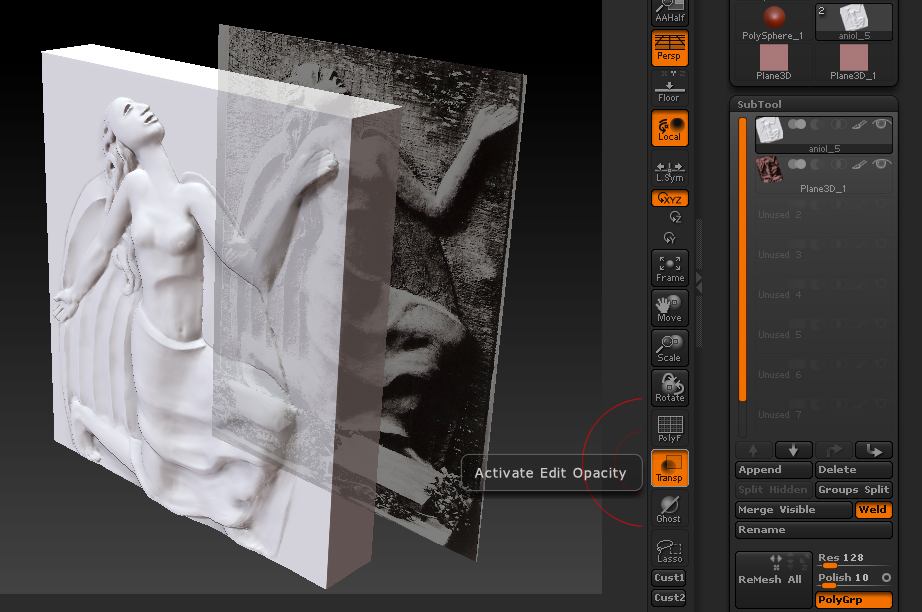This screenshot has width=922, height=612.
Task: Click the AAHalf zoom button
Action: [669, 12]
